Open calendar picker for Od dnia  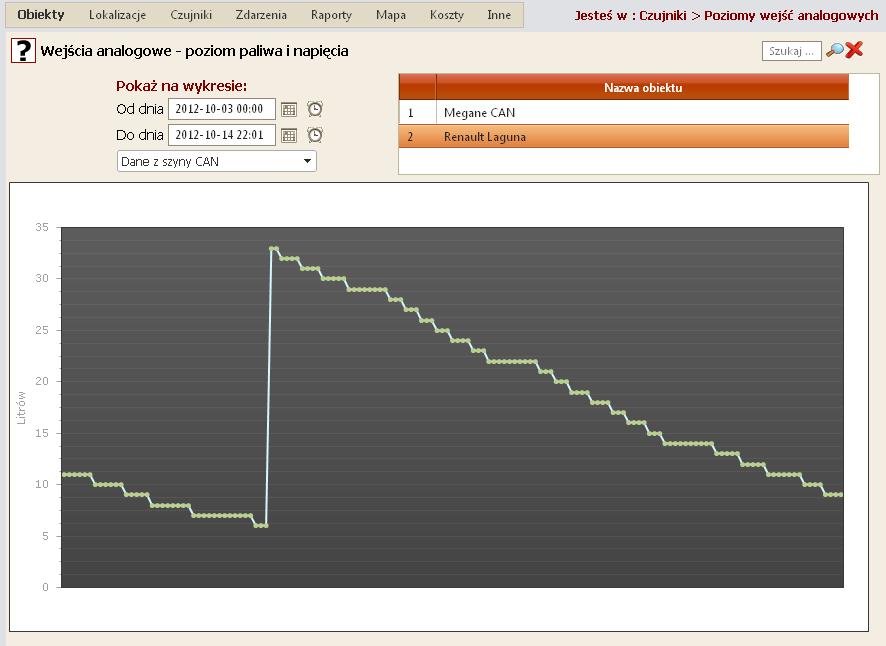click(x=289, y=109)
